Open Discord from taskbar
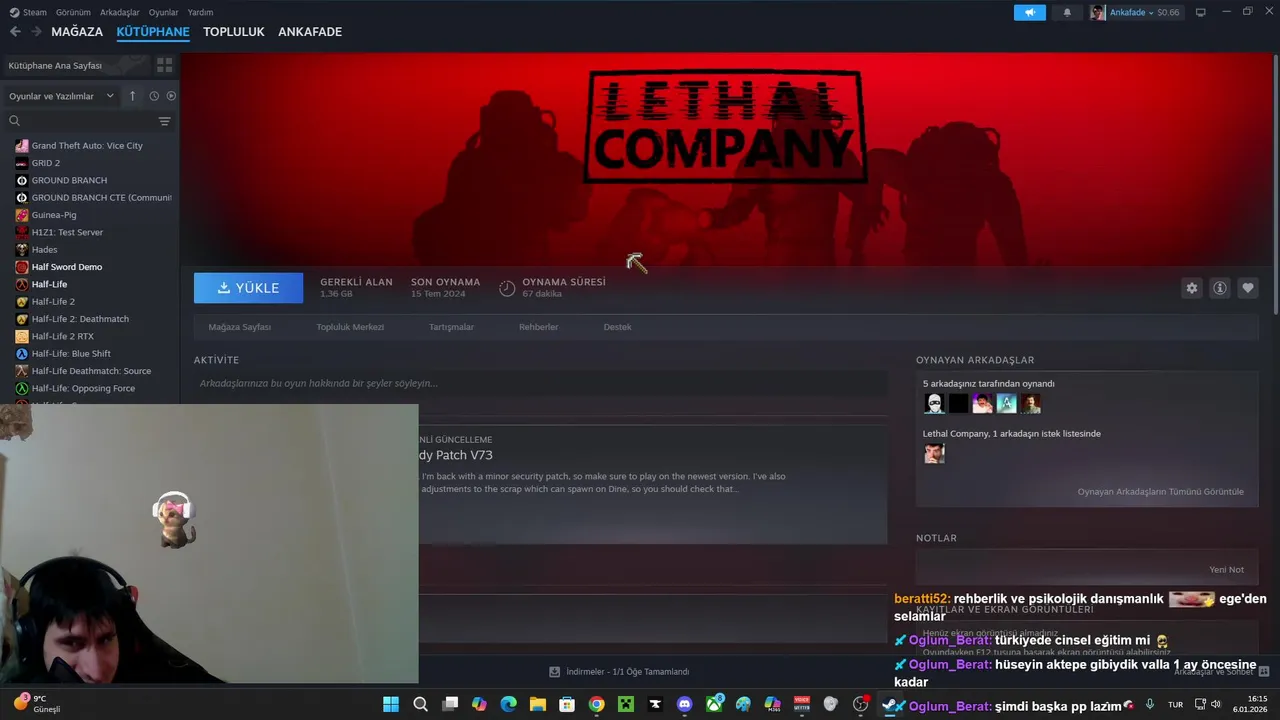This screenshot has width=1280, height=720. coord(684,704)
